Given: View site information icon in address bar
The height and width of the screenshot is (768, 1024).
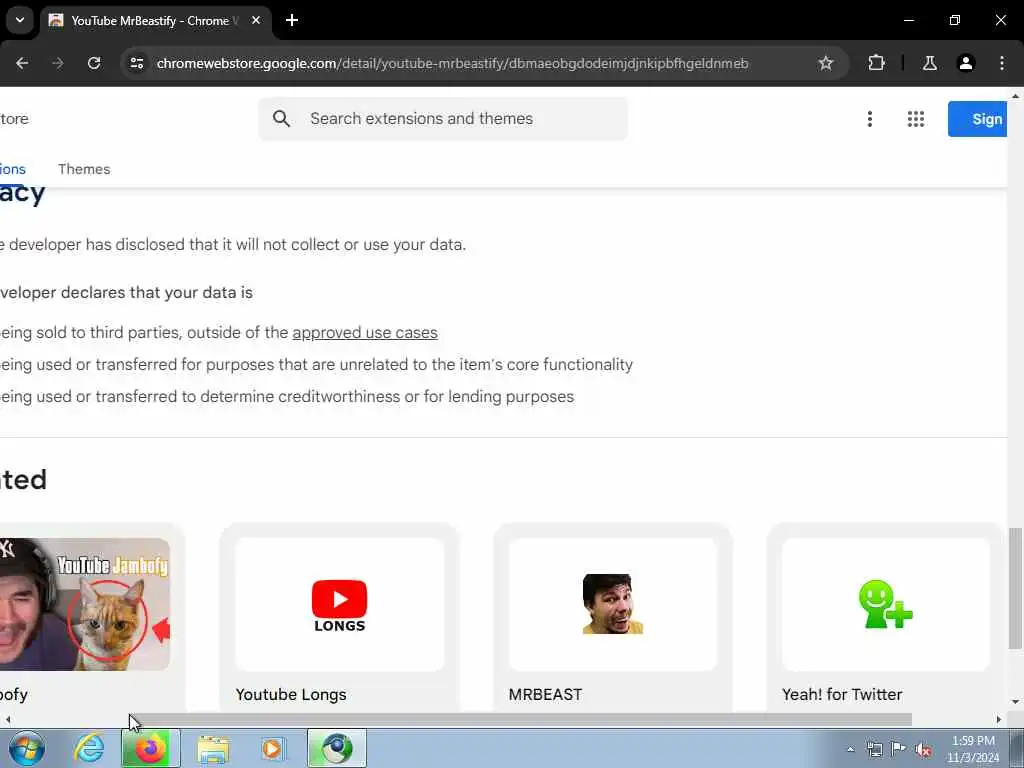Looking at the screenshot, I should click(x=137, y=63).
